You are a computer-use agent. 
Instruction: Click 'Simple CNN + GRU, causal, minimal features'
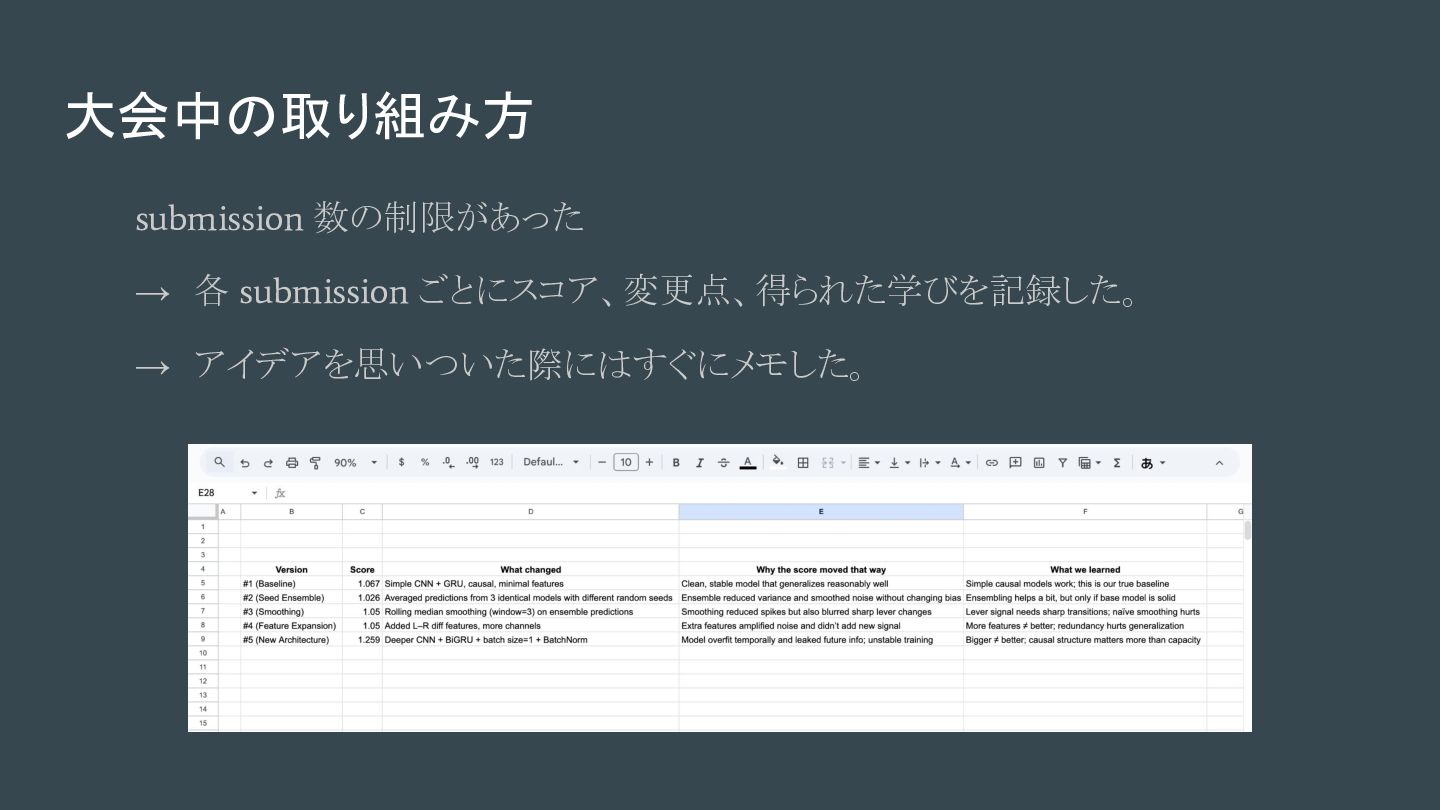[x=474, y=583]
